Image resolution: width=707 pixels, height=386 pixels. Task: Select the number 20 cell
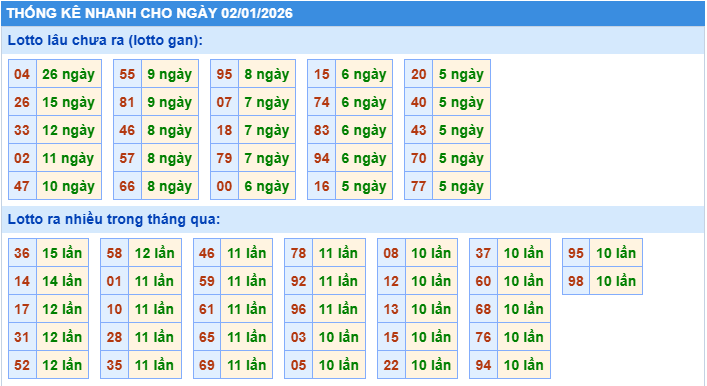(x=418, y=74)
